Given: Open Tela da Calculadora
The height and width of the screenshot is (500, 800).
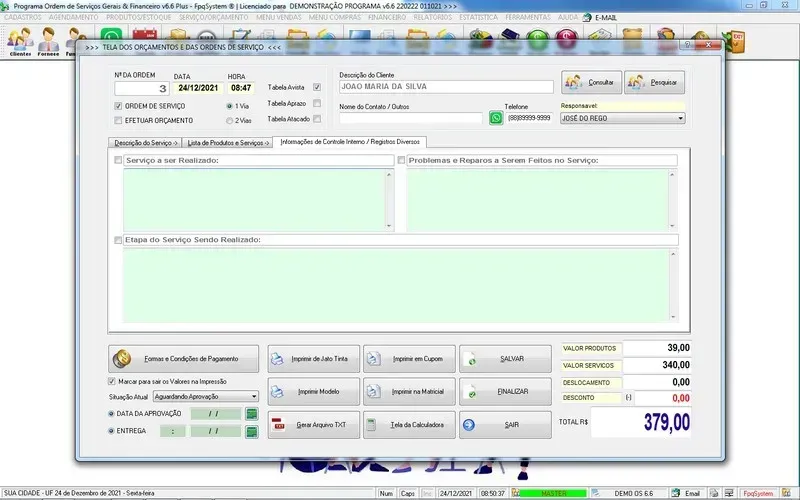Looking at the screenshot, I should (409, 425).
